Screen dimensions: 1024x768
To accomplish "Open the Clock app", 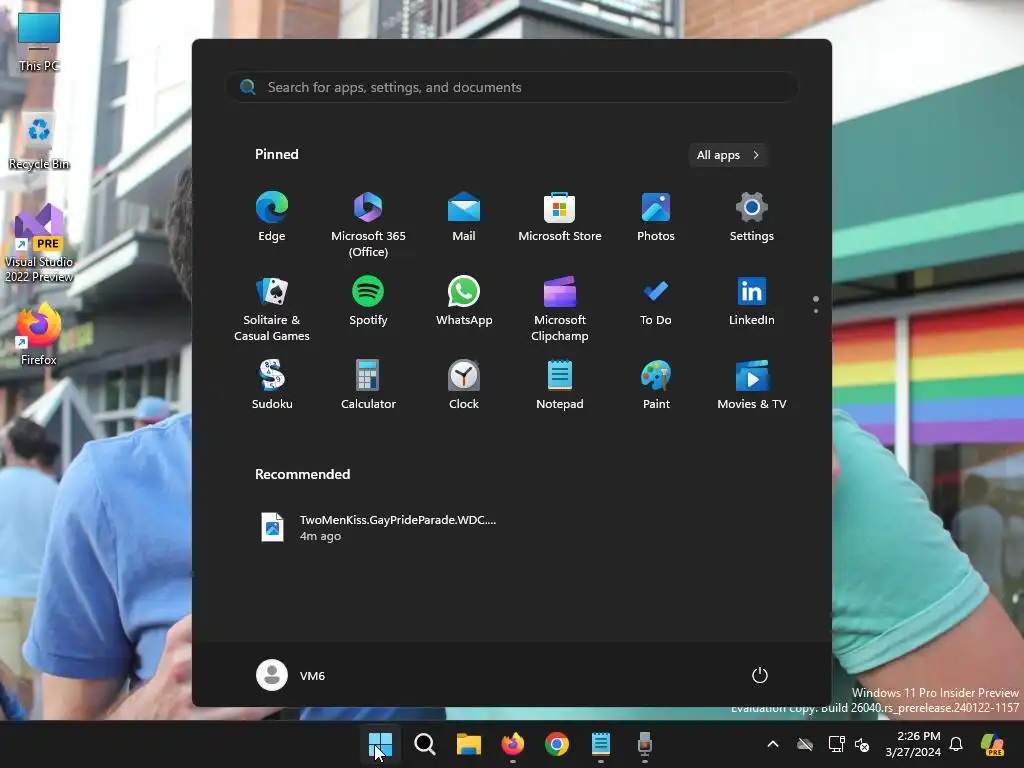I will click(464, 385).
